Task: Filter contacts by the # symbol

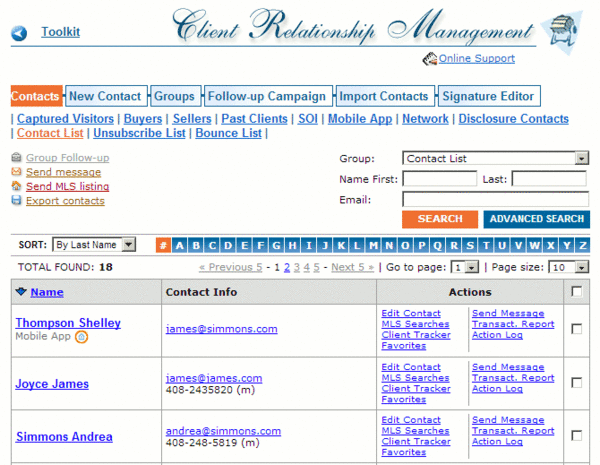Action: point(163,245)
